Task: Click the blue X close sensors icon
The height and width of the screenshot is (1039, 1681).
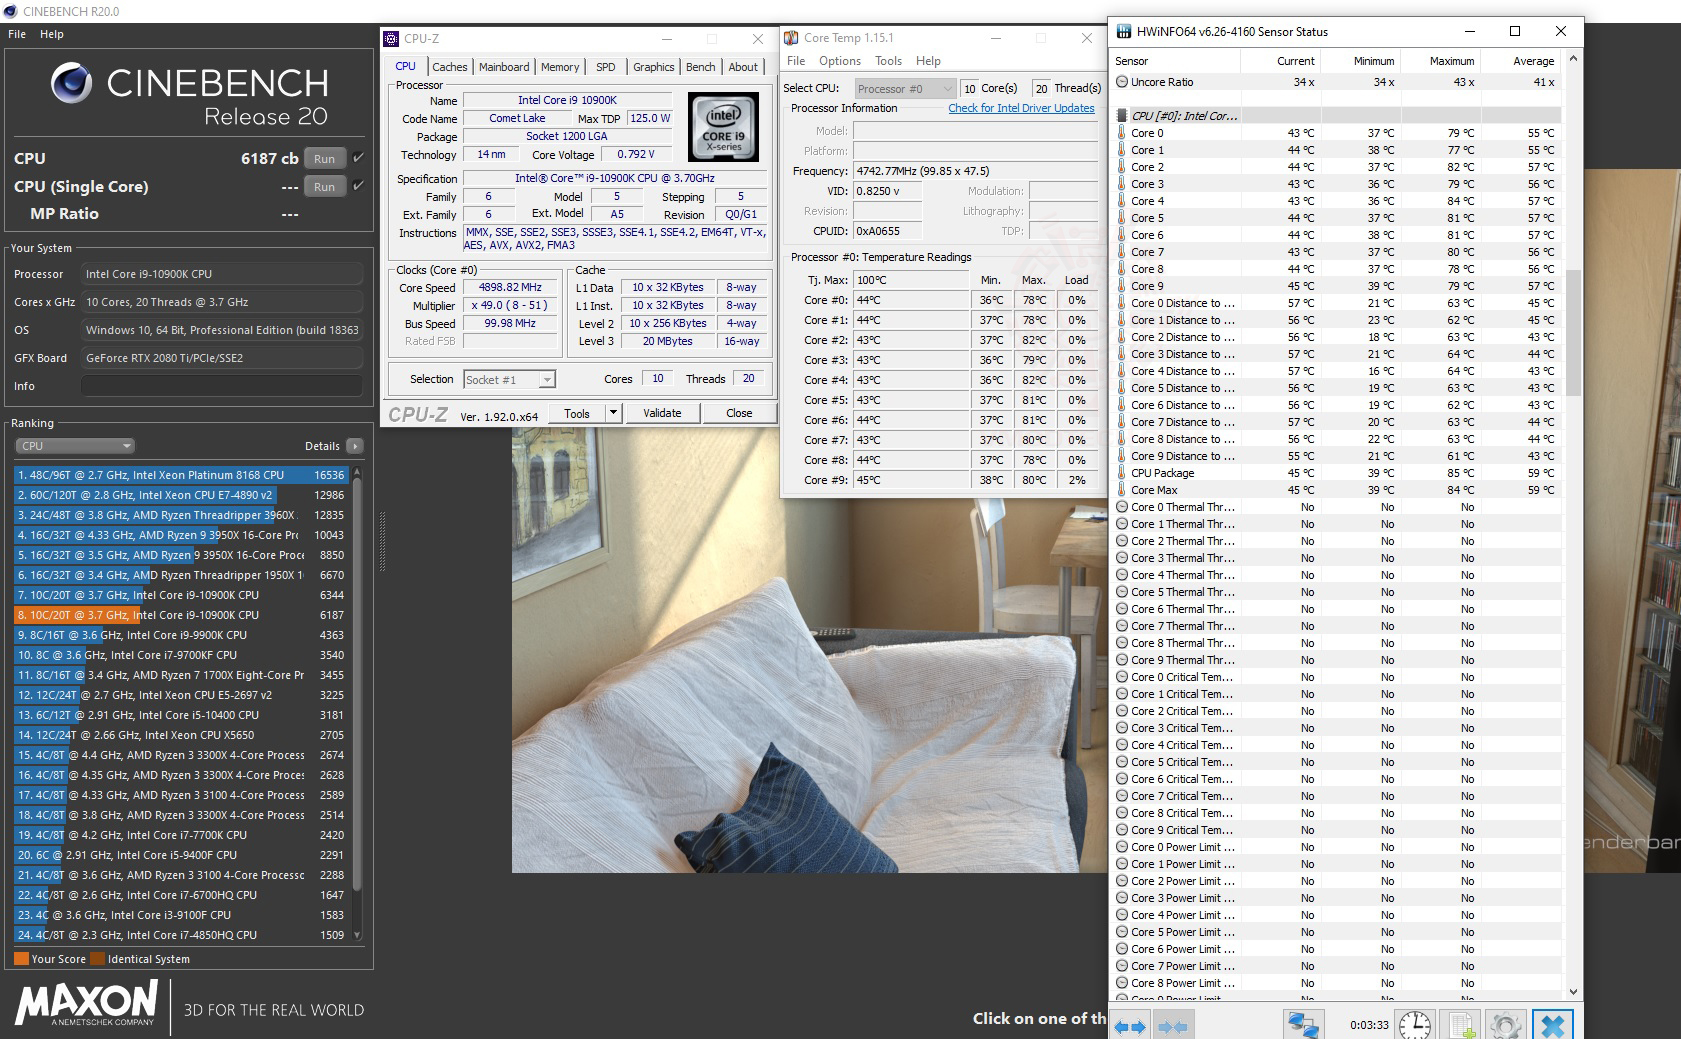Action: click(1552, 1025)
